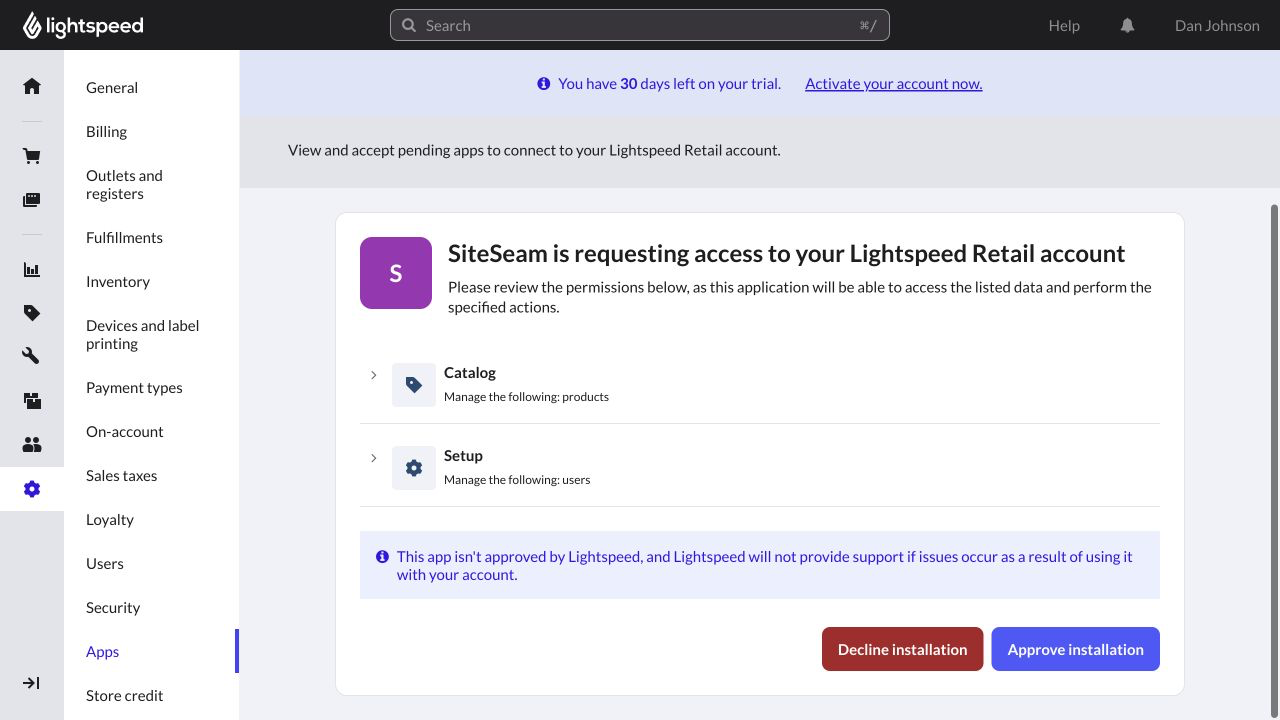Click the Catalog permission title
The height and width of the screenshot is (720, 1280).
pos(470,373)
